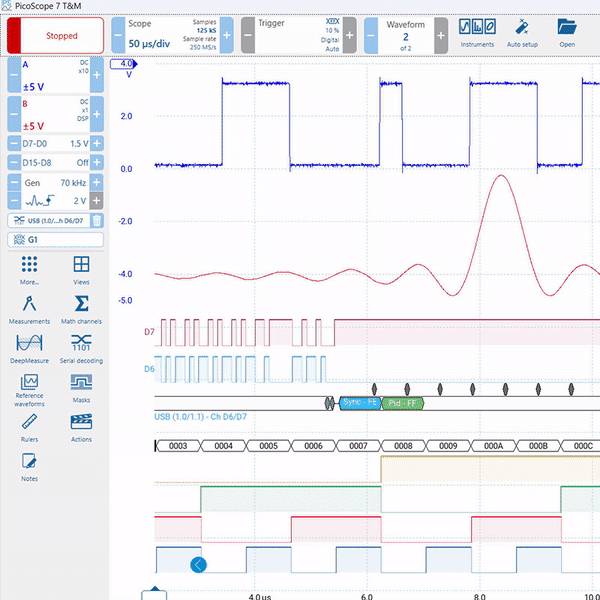Viewport: 600px width, 600px height.
Task: Open the G1 digital group settings
Action: pyautogui.click(x=55, y=240)
